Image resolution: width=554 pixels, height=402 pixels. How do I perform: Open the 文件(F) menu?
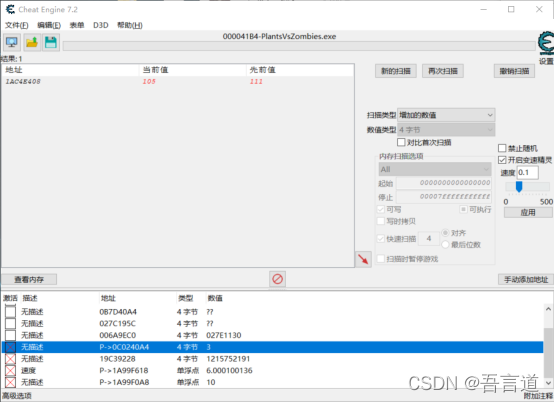coord(17,25)
